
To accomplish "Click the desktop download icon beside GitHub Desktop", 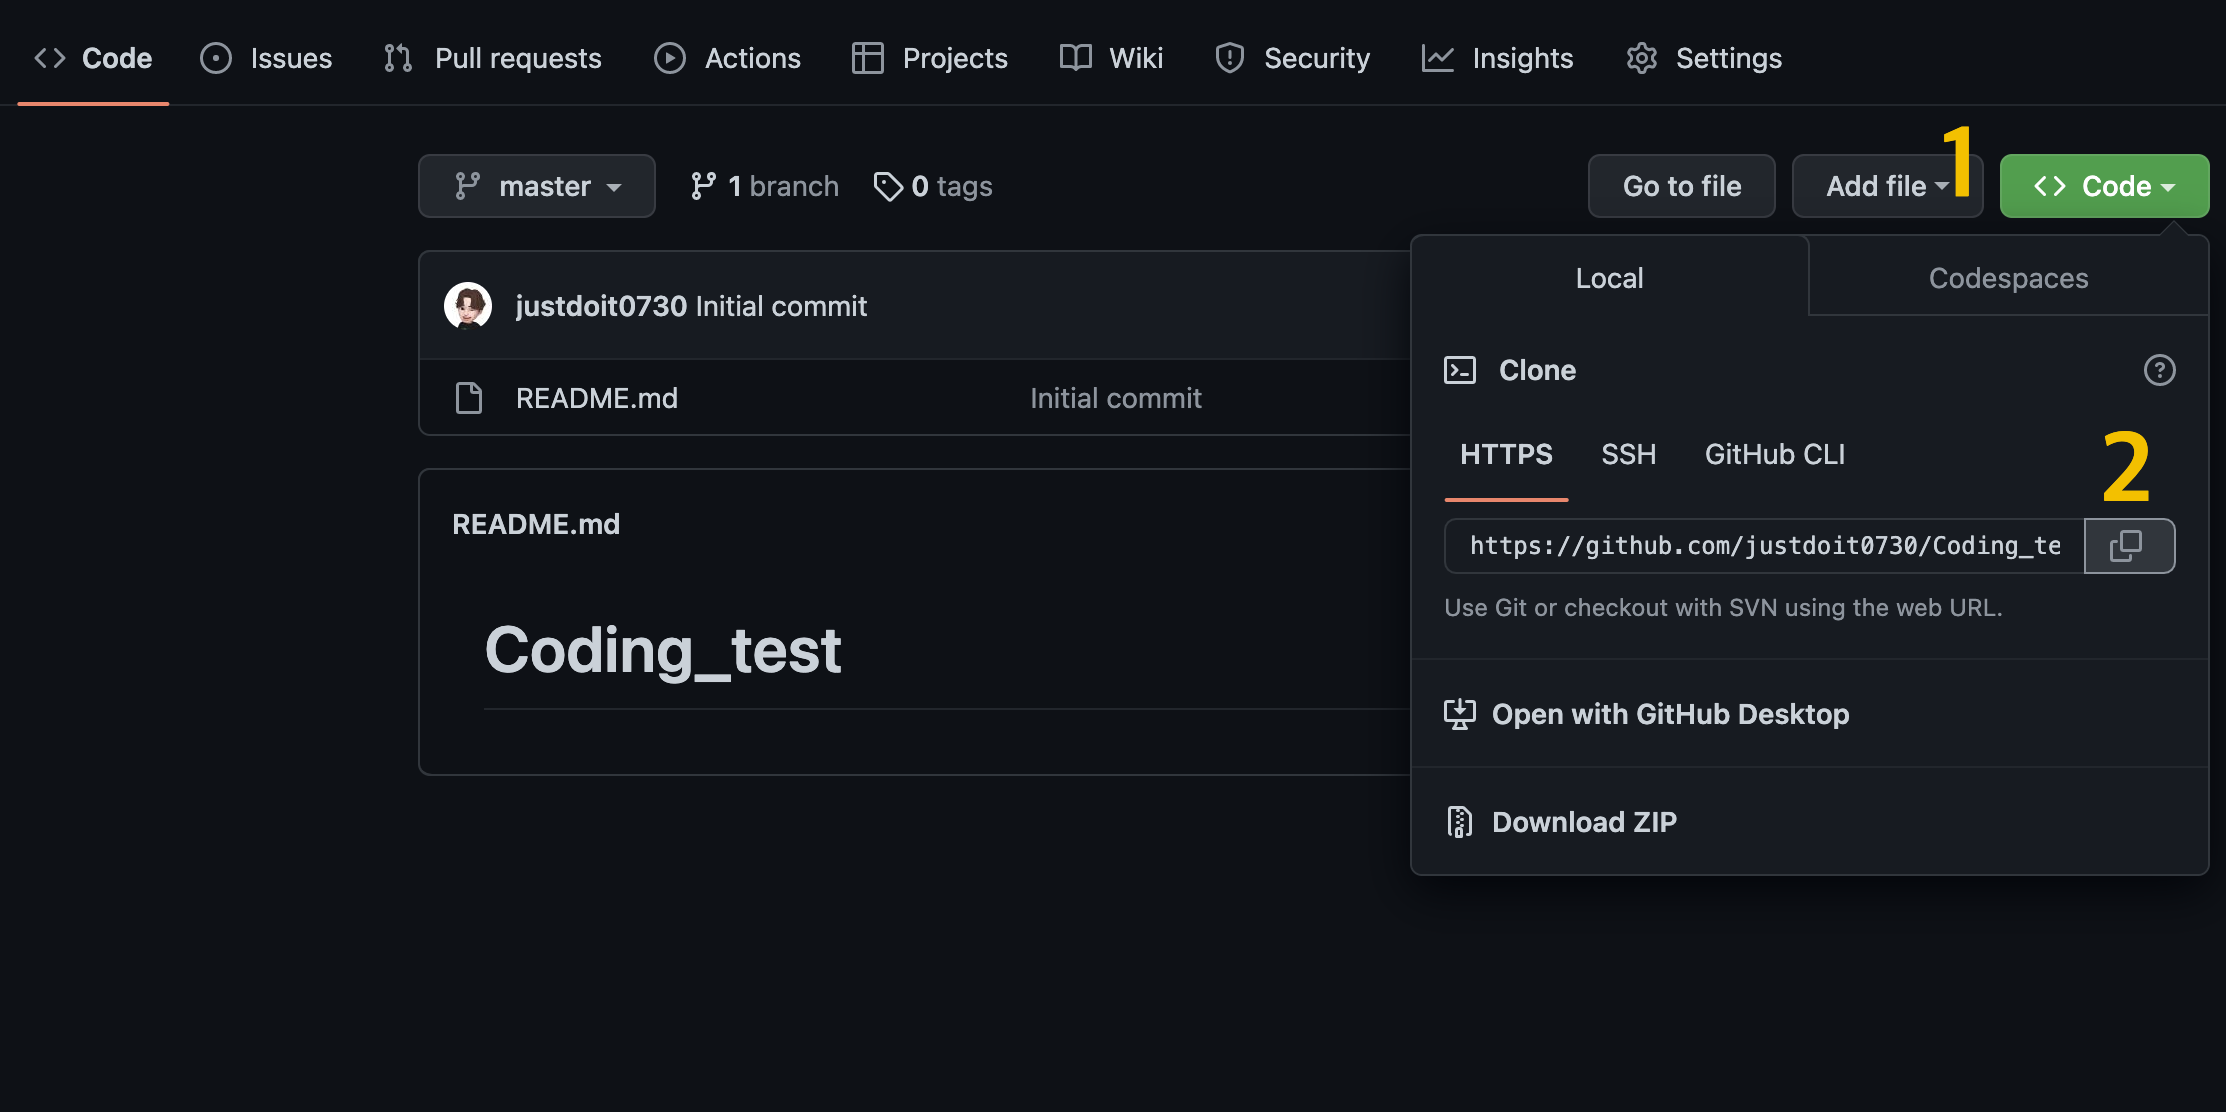I will click(x=1460, y=714).
